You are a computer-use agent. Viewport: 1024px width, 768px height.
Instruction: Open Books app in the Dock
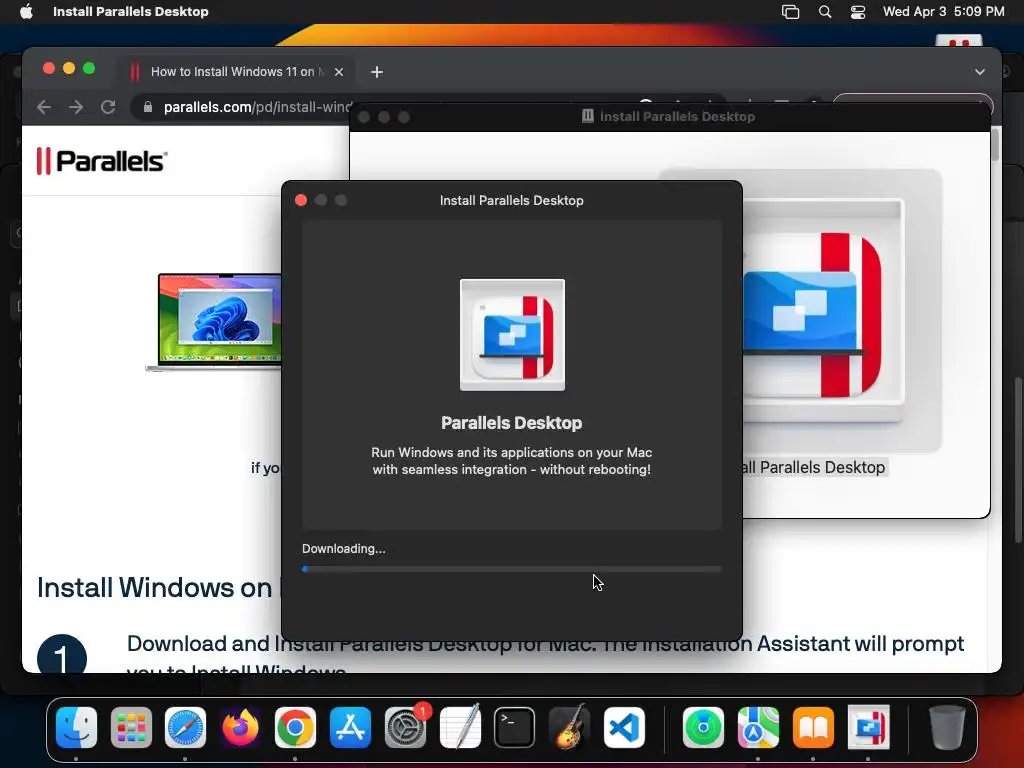point(813,727)
